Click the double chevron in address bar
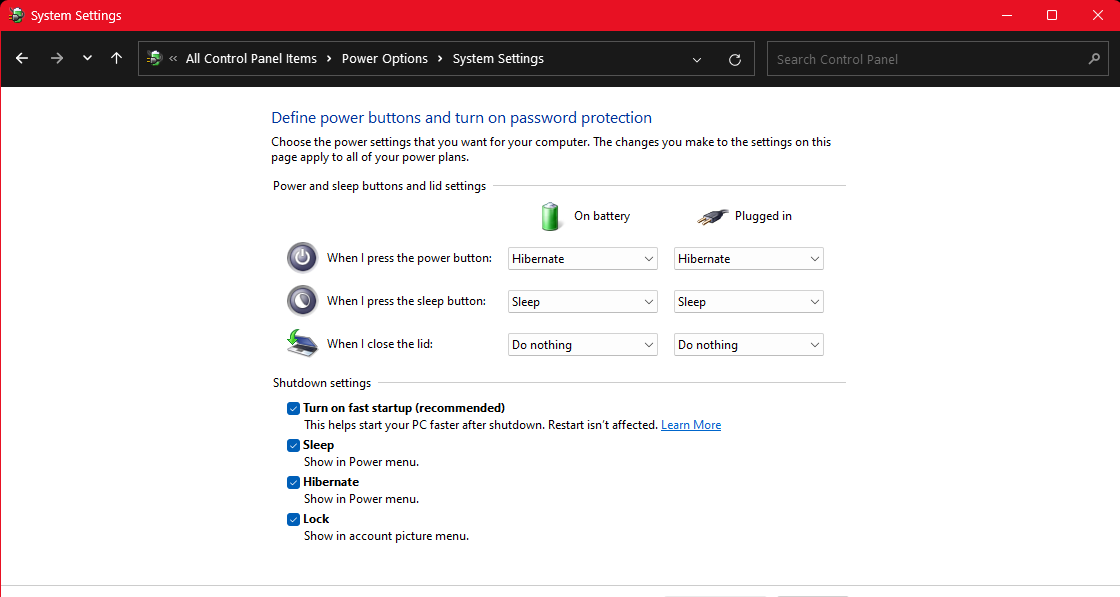This screenshot has width=1120, height=597. click(x=173, y=59)
